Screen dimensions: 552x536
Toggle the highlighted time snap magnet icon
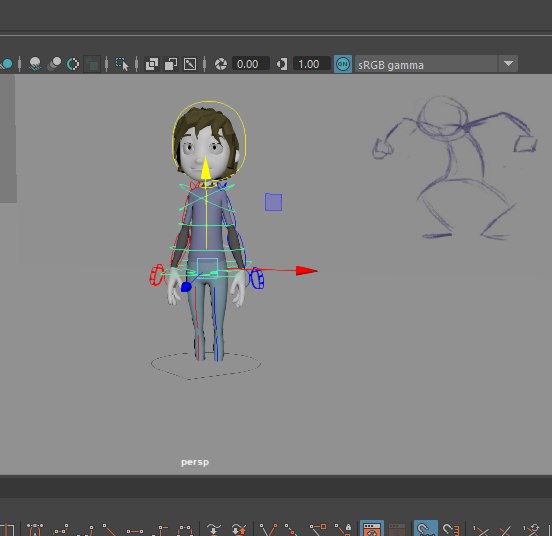click(426, 529)
